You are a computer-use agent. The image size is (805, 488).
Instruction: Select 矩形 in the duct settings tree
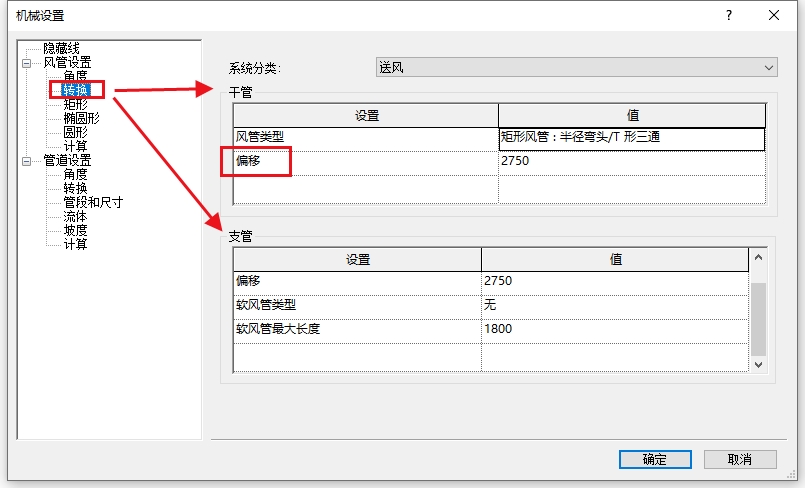point(75,104)
